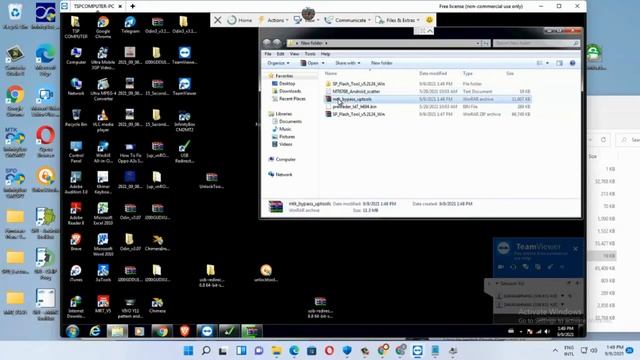The image size is (640, 360).
Task: Sort the file list by the Name column
Action: pos(331,73)
